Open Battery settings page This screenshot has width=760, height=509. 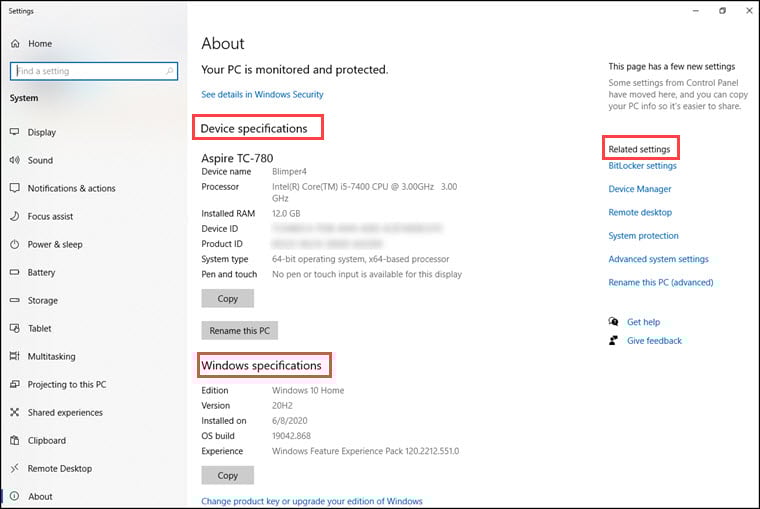41,272
